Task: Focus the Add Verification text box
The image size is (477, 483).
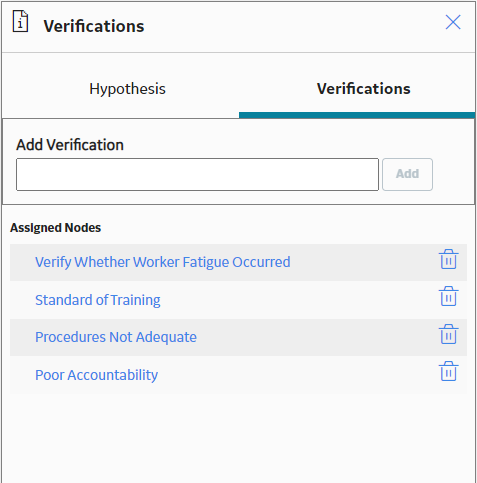Action: point(197,174)
